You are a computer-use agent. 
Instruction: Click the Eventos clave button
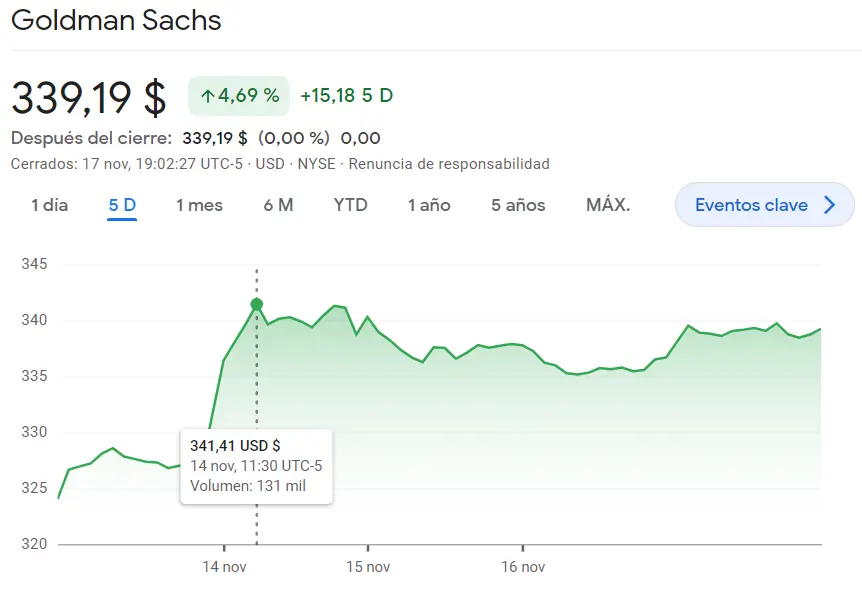point(764,204)
